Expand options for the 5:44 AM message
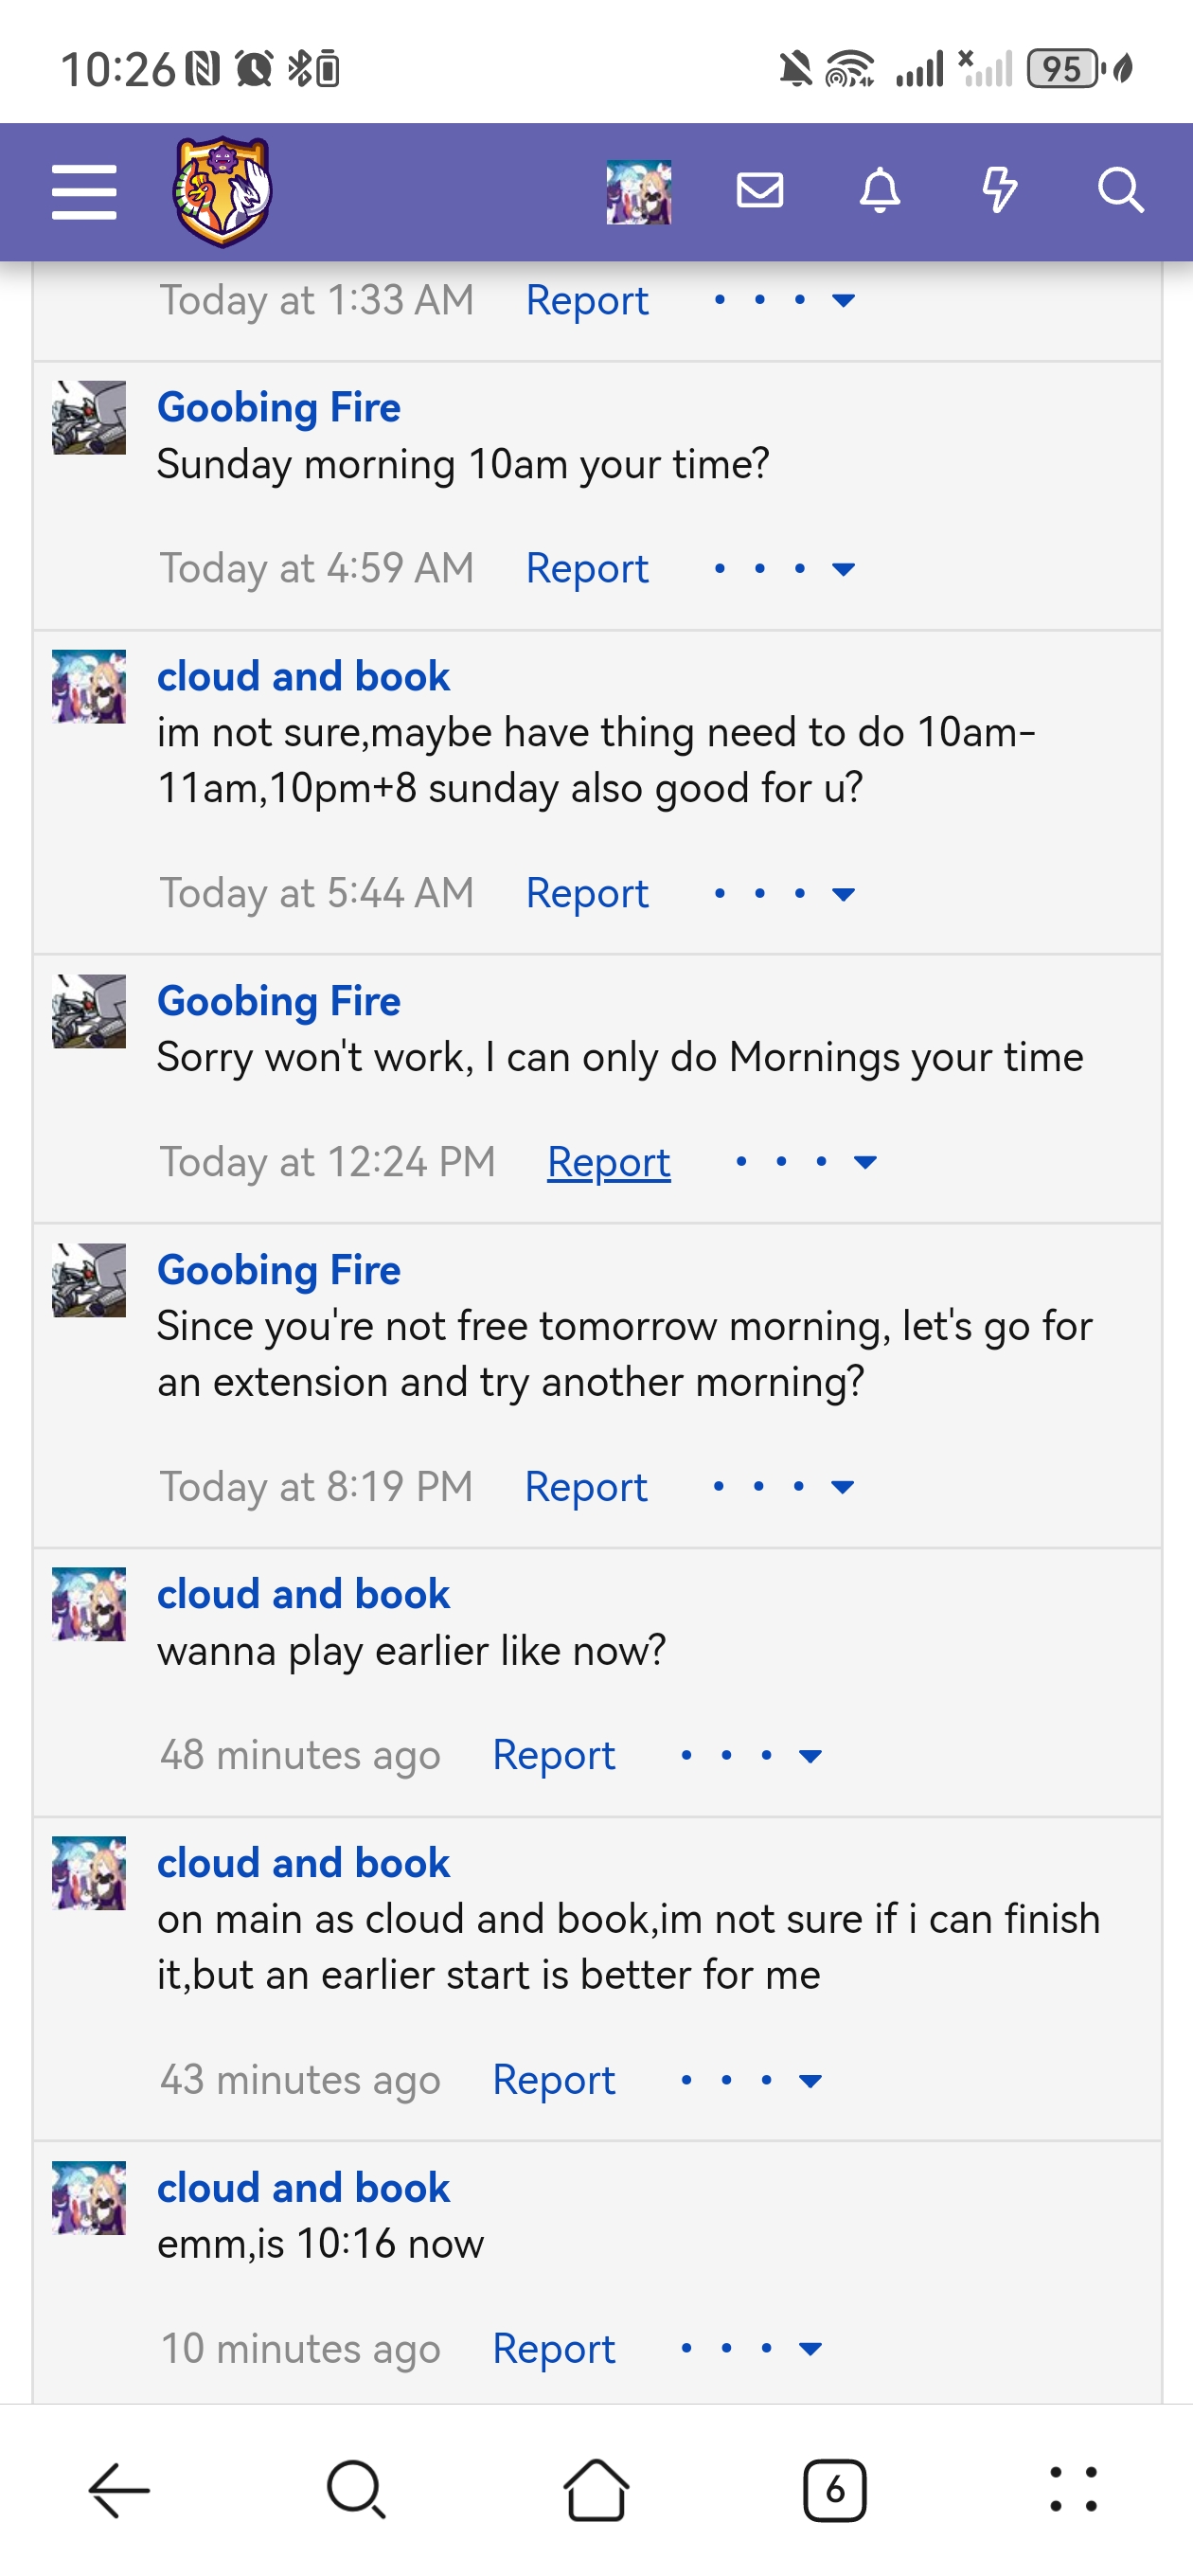The image size is (1193, 2576). coord(784,893)
